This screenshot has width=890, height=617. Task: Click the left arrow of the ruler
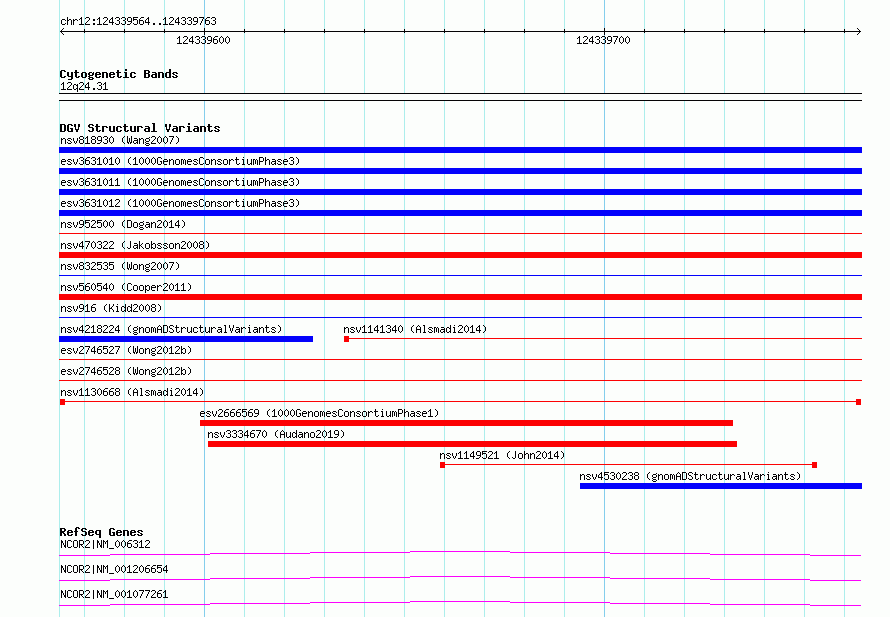click(62, 31)
